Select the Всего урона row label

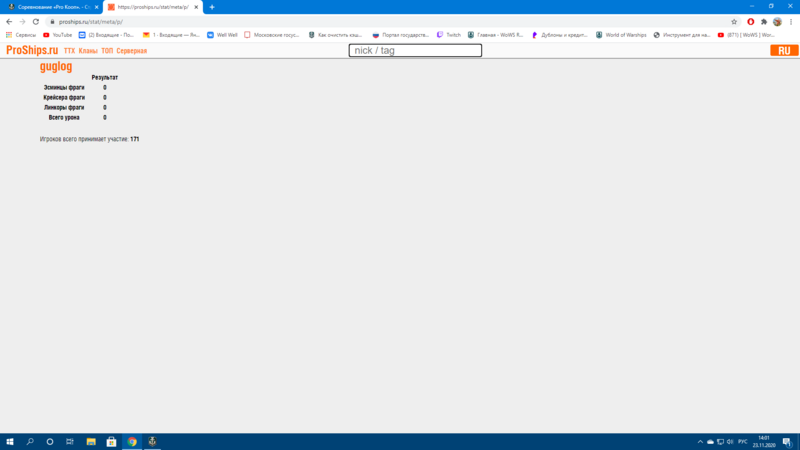[64, 117]
